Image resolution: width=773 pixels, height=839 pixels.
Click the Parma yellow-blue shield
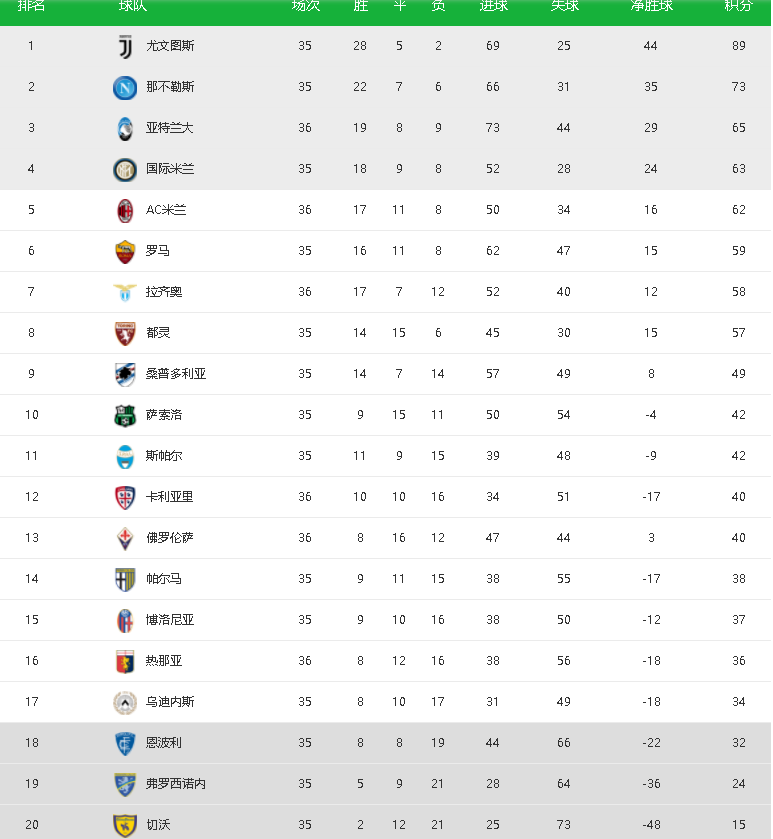(x=125, y=579)
